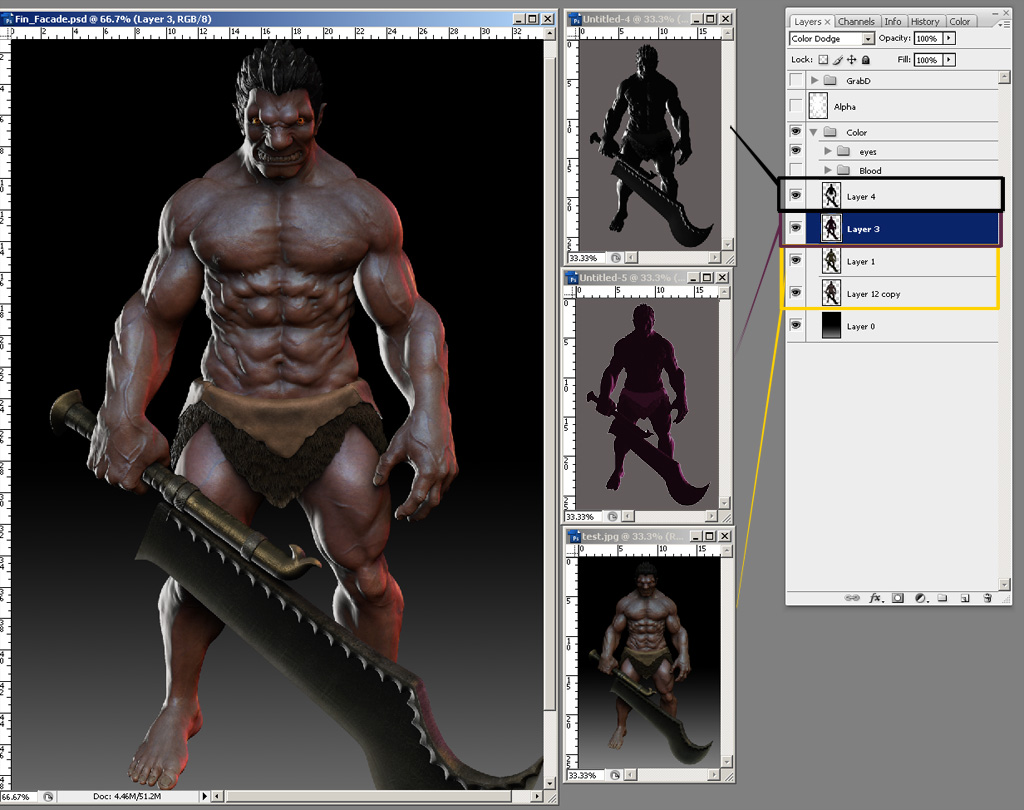
Task: Click the Color group folder icon
Action: coord(830,132)
